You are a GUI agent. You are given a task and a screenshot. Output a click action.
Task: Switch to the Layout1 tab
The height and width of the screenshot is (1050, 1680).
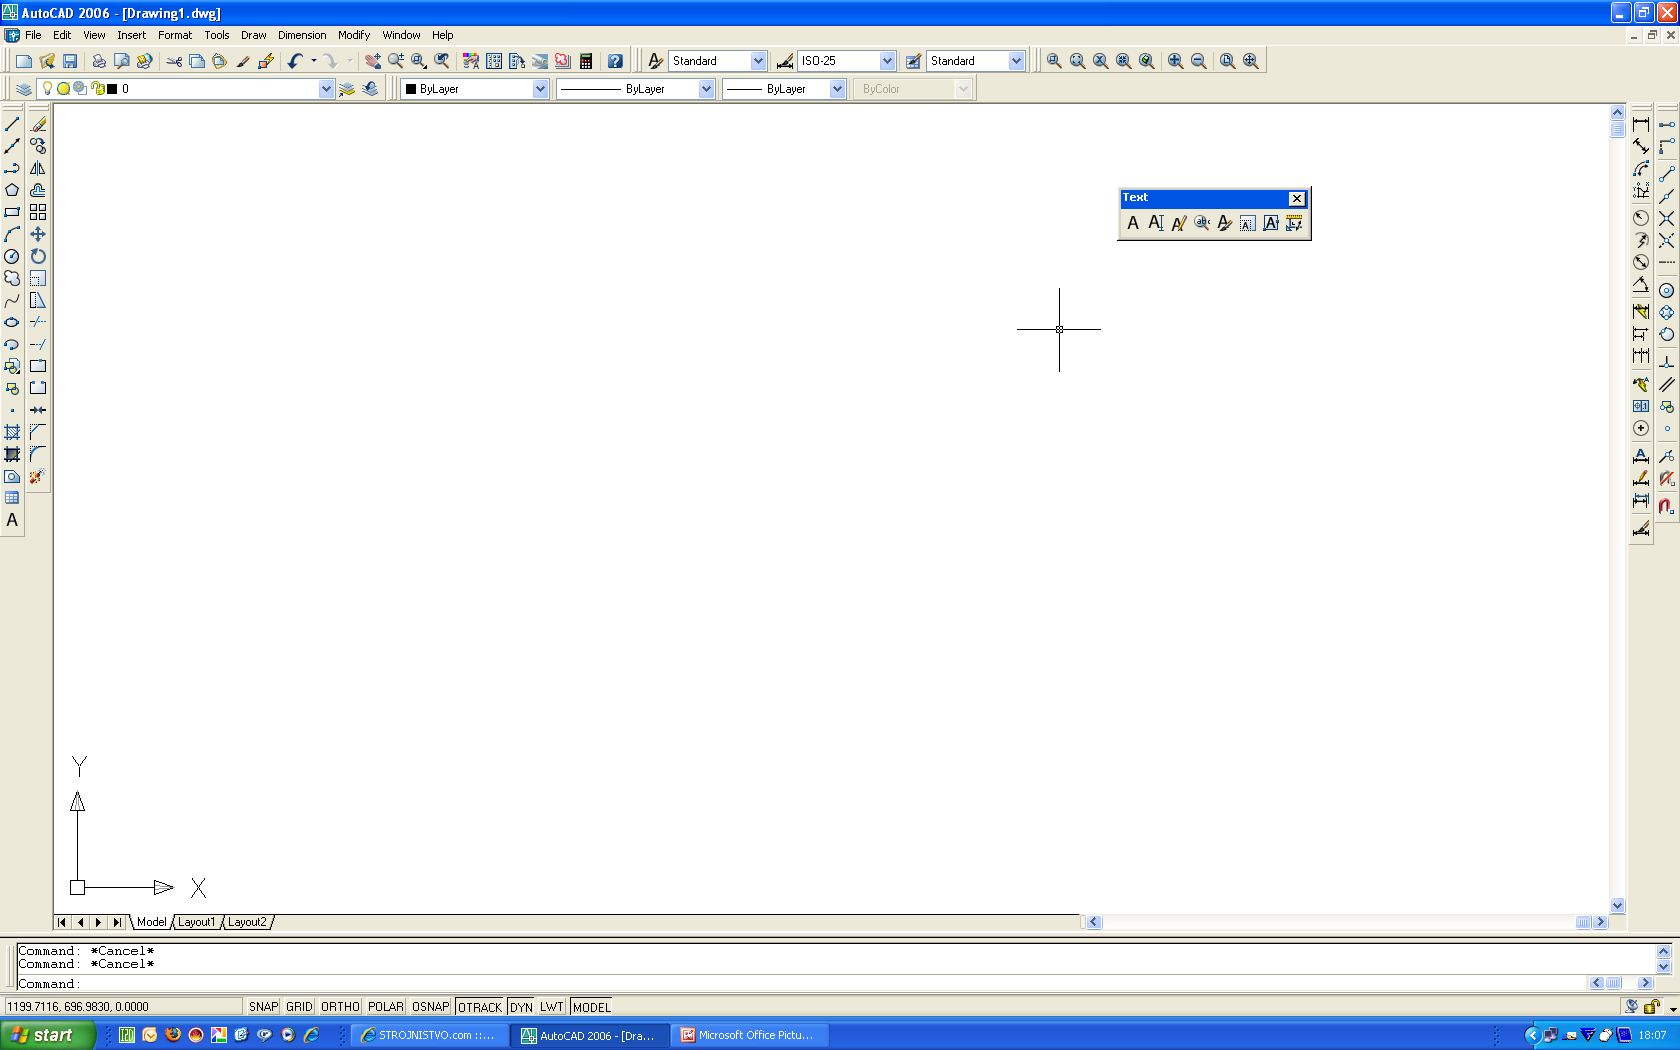(x=196, y=922)
